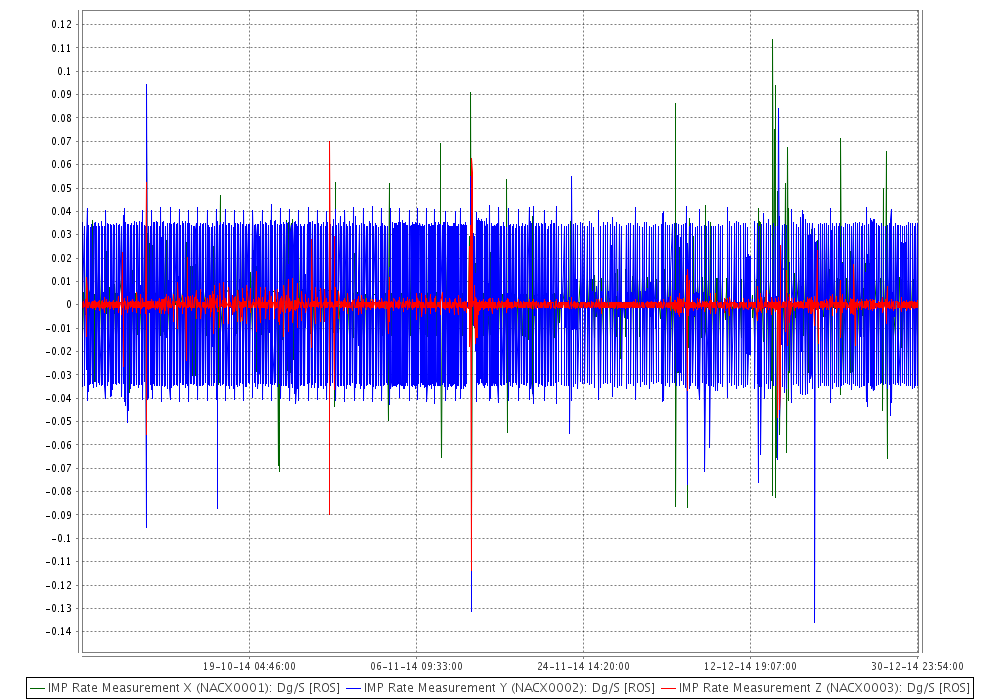
Task: Click the 24-11-14 14:20:00 time label
Action: coord(583,666)
